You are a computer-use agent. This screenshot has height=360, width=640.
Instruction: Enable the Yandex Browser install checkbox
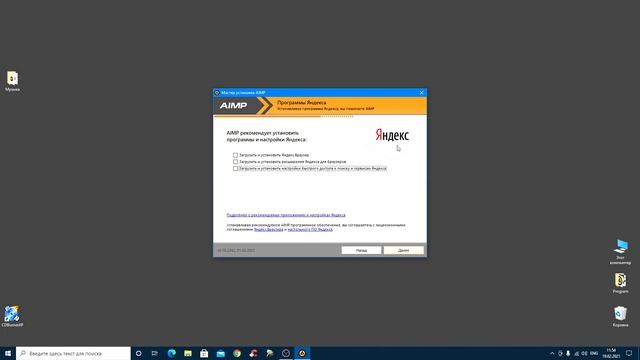pyautogui.click(x=235, y=155)
